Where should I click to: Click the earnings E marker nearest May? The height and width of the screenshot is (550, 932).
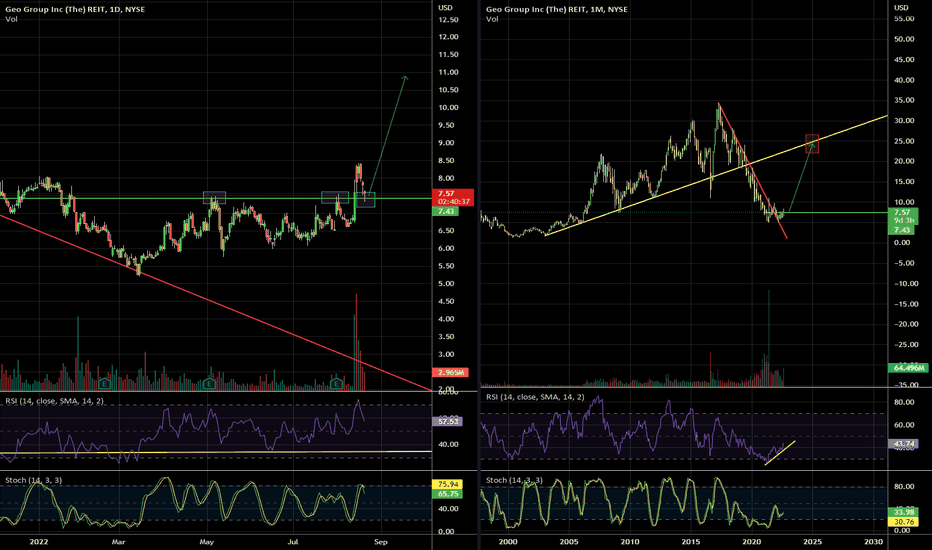click(209, 384)
